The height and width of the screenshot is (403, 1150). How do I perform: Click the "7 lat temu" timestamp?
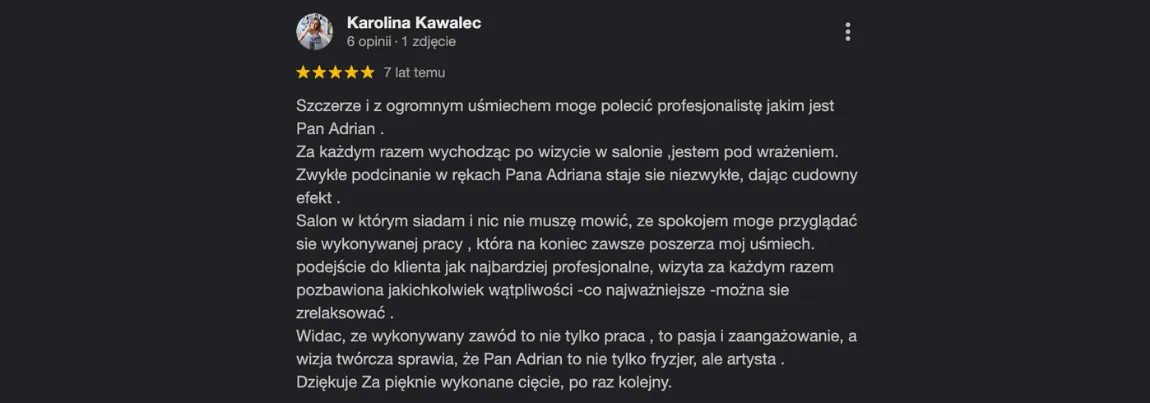[414, 73]
